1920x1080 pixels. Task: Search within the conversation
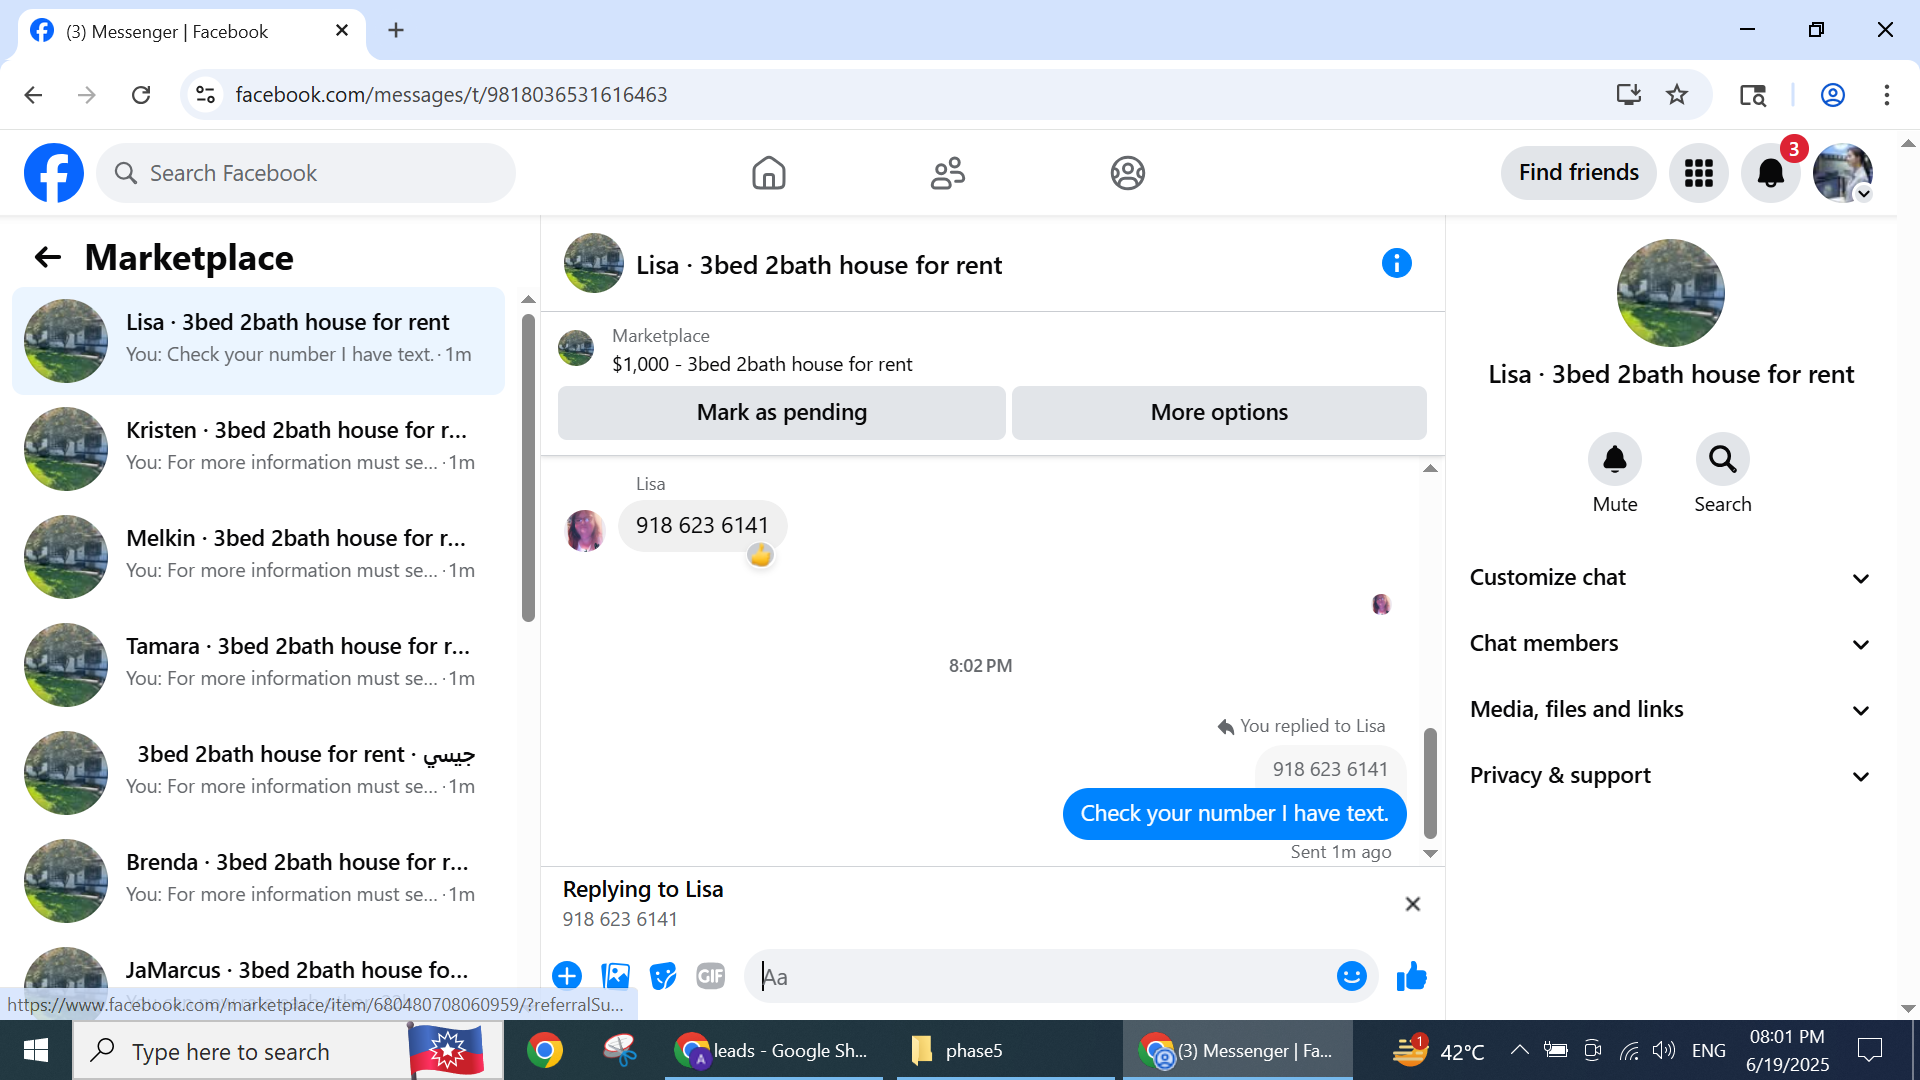tap(1722, 459)
